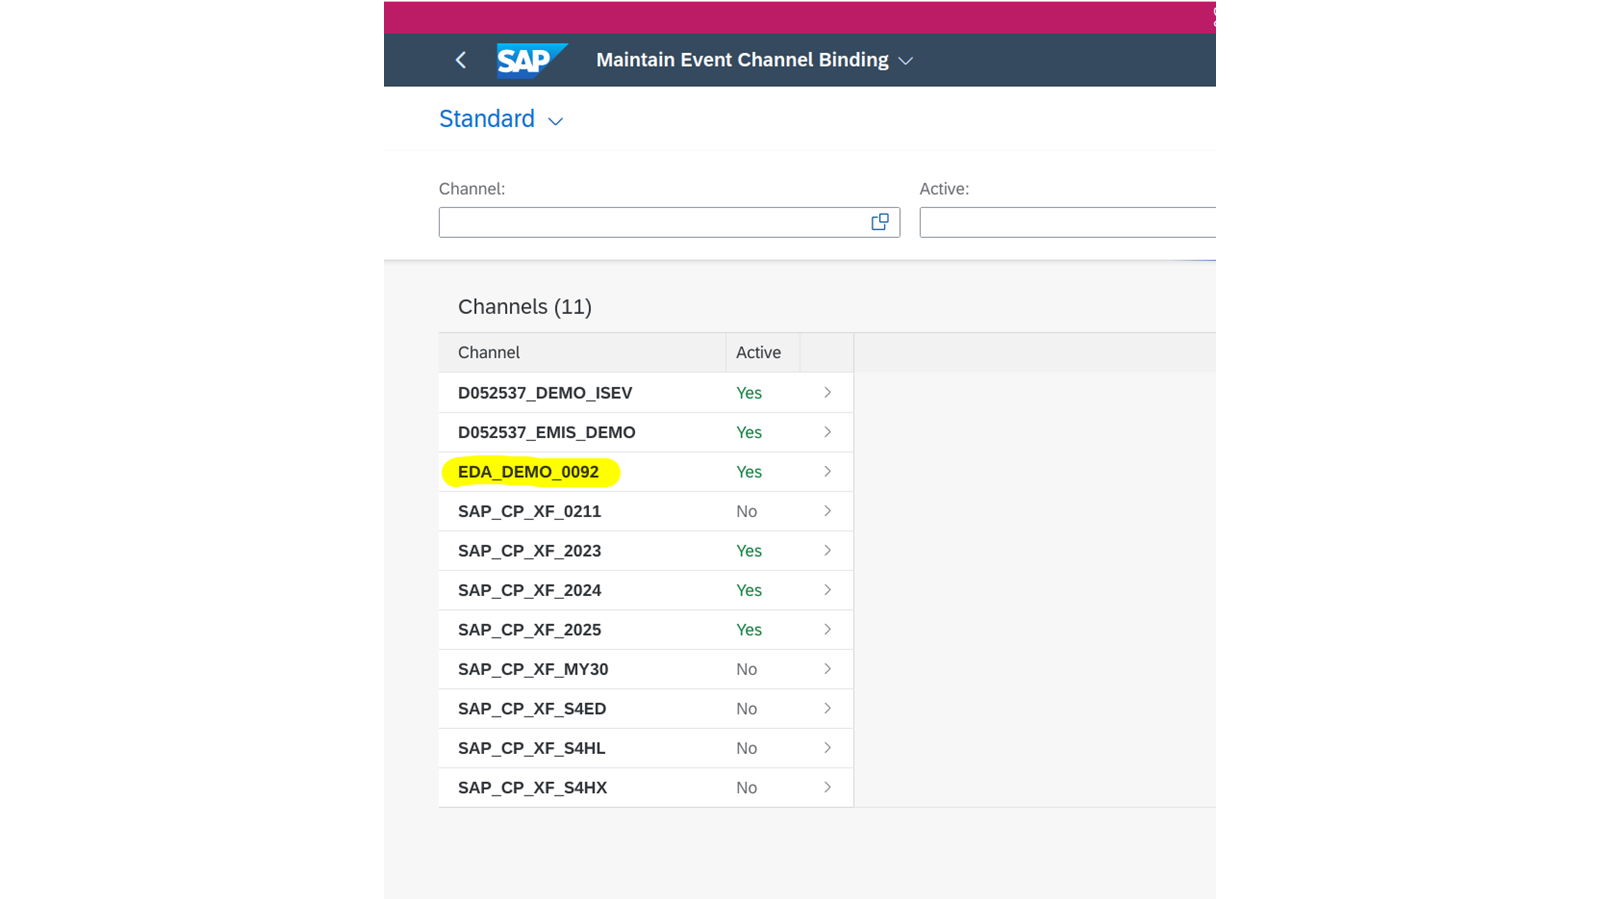Select channel SAP_CP_XF_MY30

(533, 669)
